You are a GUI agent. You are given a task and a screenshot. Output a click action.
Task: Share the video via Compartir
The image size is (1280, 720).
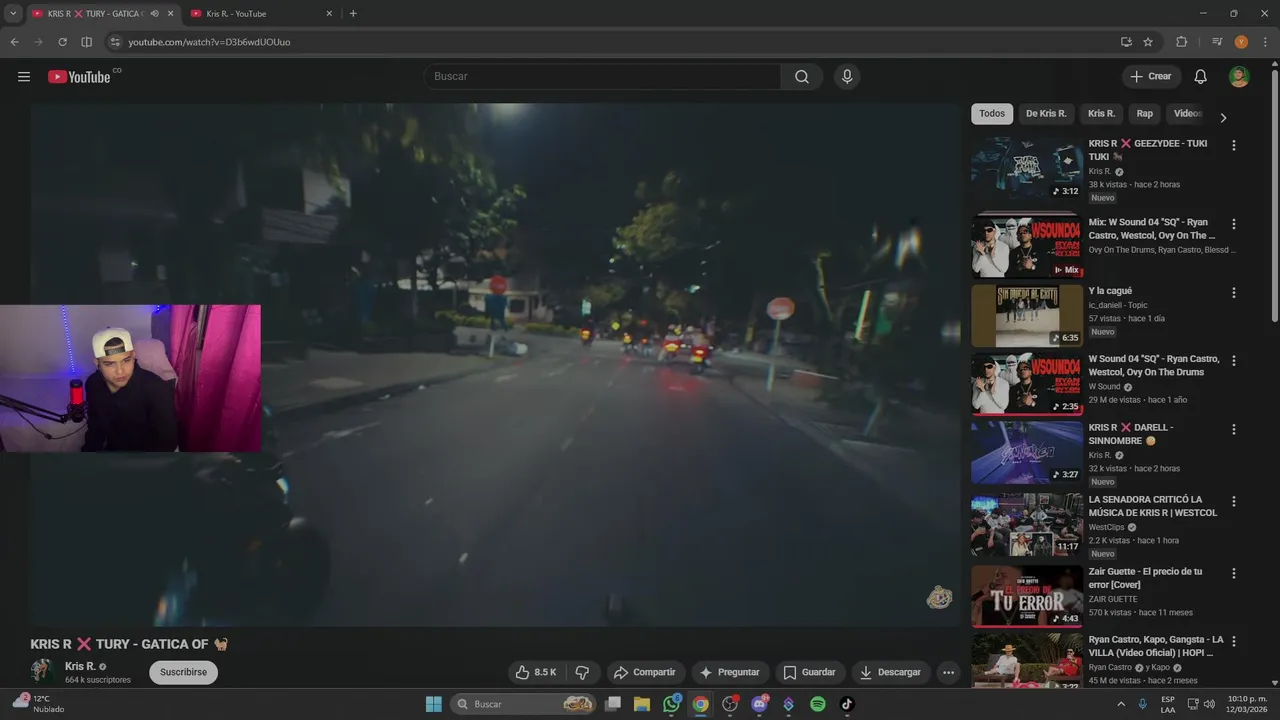tap(645, 672)
